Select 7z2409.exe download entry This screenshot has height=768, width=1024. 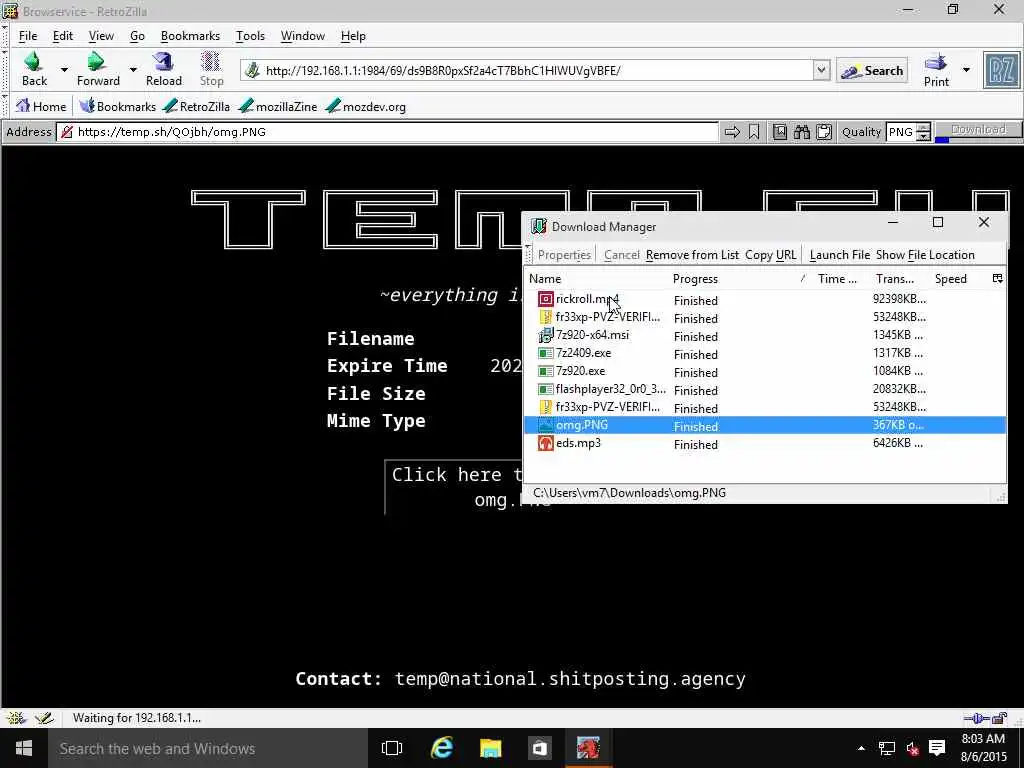[x=765, y=353]
